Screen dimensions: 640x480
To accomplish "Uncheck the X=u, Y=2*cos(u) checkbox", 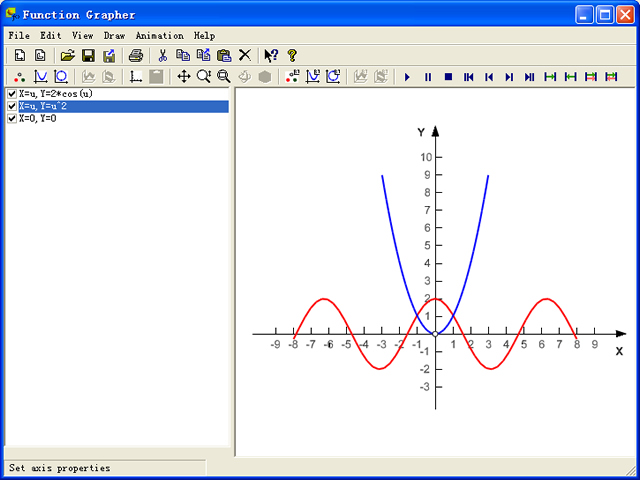I will 12,94.
